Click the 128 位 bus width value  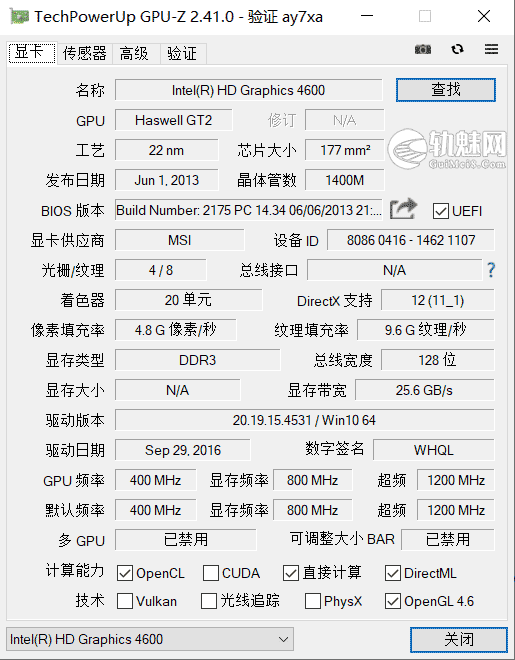point(438,360)
